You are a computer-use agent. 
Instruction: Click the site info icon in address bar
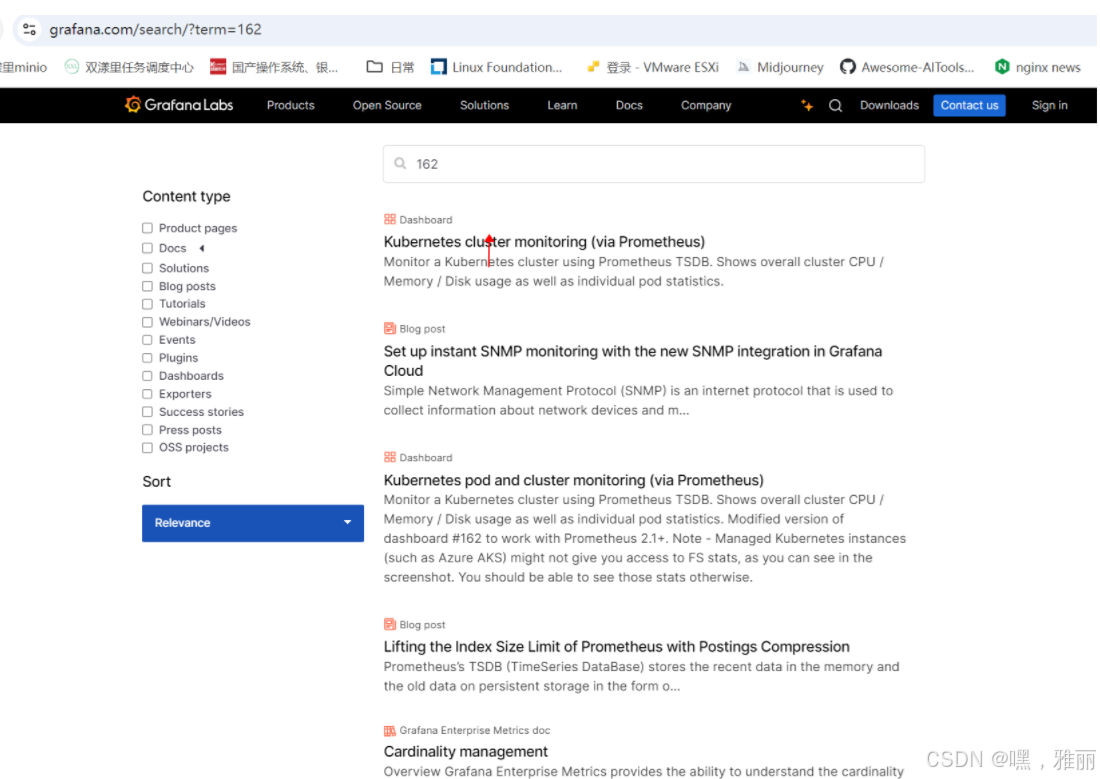click(29, 29)
